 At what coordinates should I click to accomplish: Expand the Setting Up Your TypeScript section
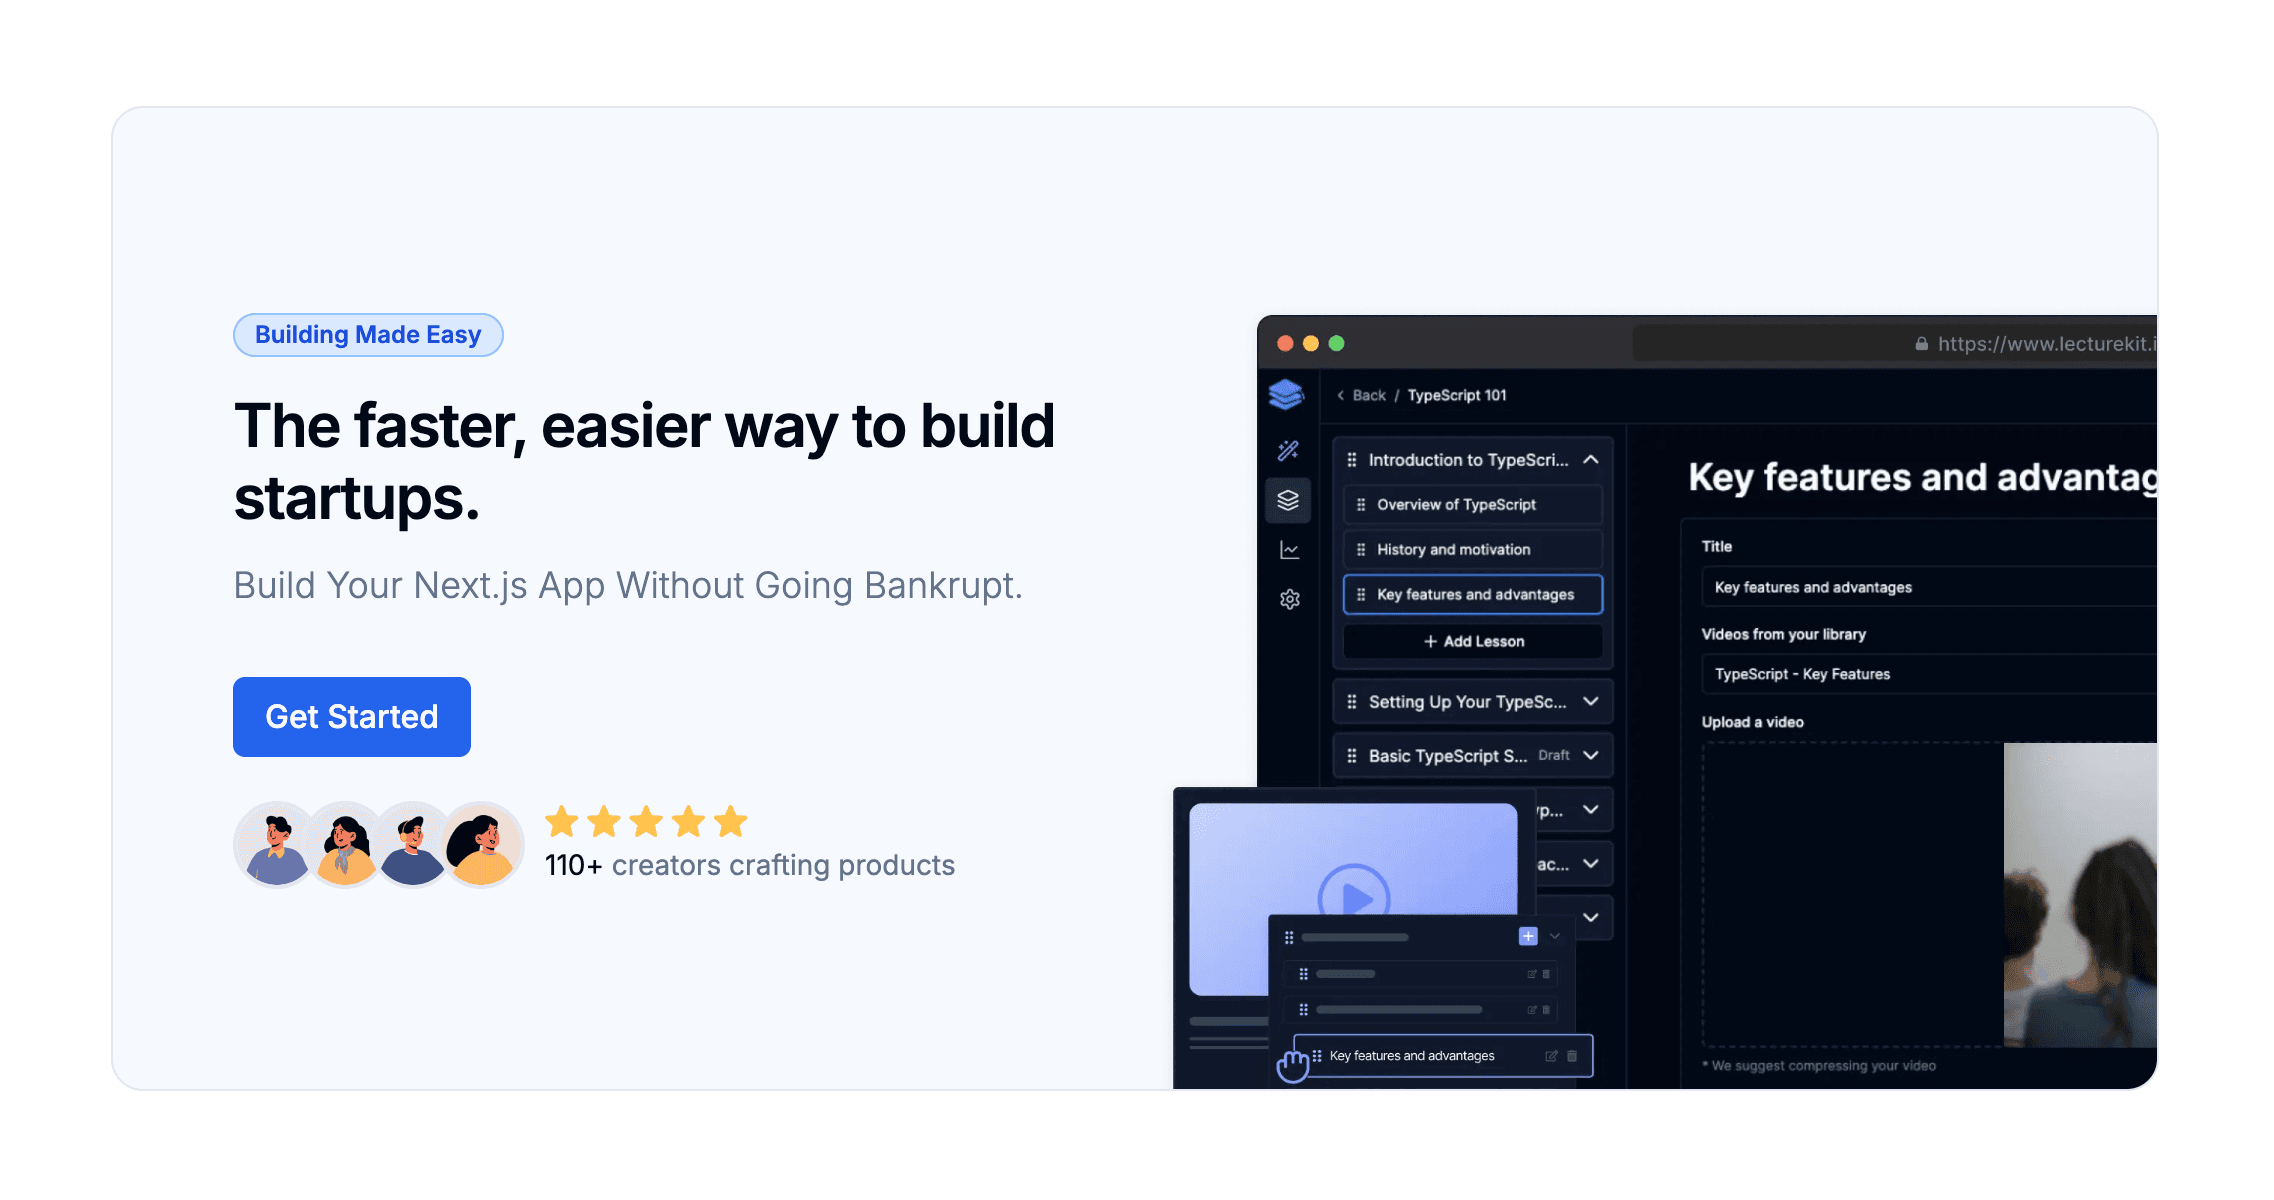point(1590,702)
